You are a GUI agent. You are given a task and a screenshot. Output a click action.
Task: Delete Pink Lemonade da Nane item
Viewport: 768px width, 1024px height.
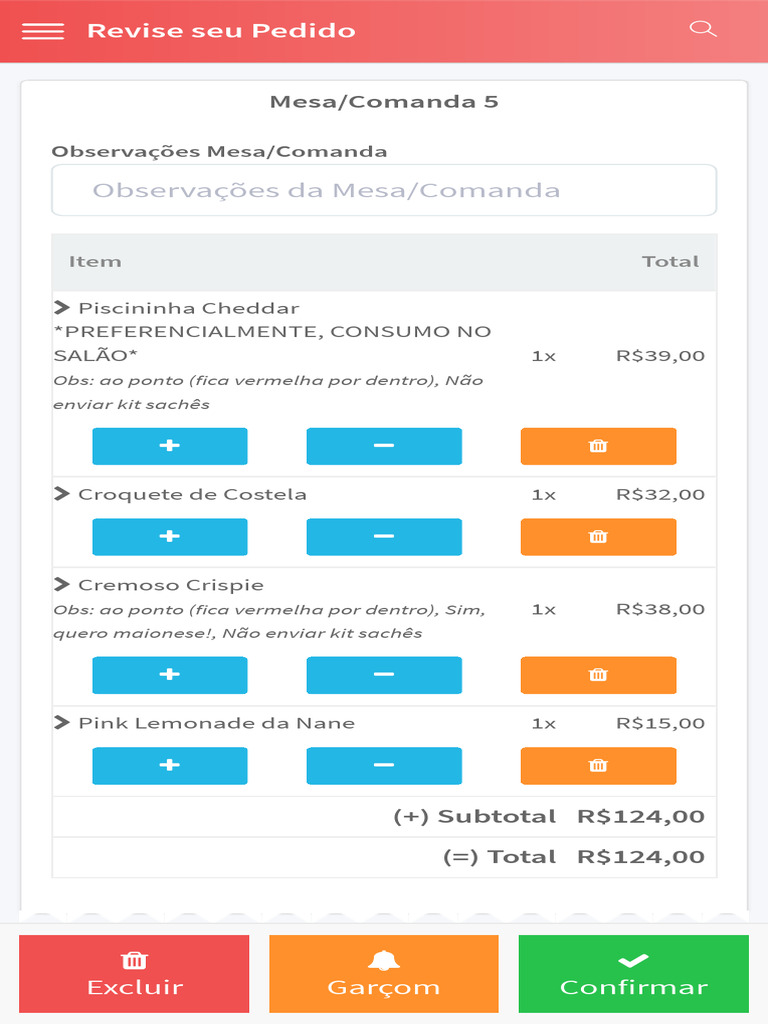tap(598, 766)
